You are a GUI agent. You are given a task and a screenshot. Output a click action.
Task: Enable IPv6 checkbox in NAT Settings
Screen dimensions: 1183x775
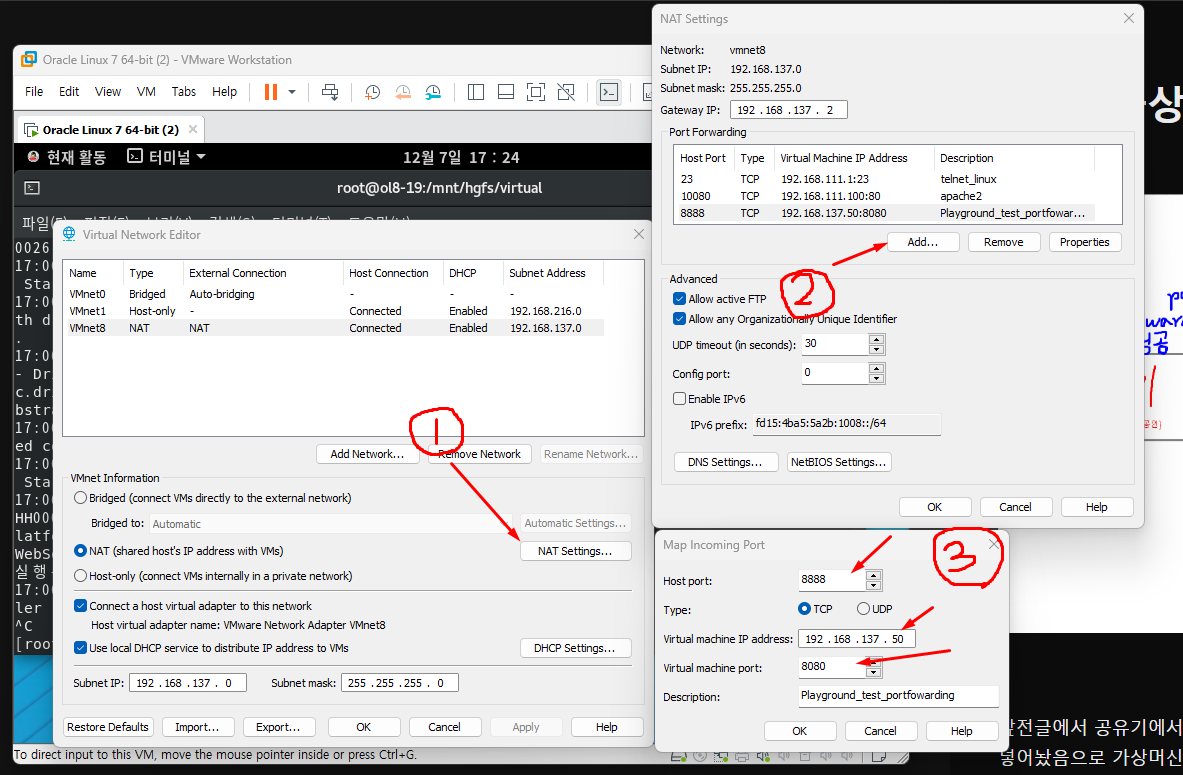(x=679, y=398)
